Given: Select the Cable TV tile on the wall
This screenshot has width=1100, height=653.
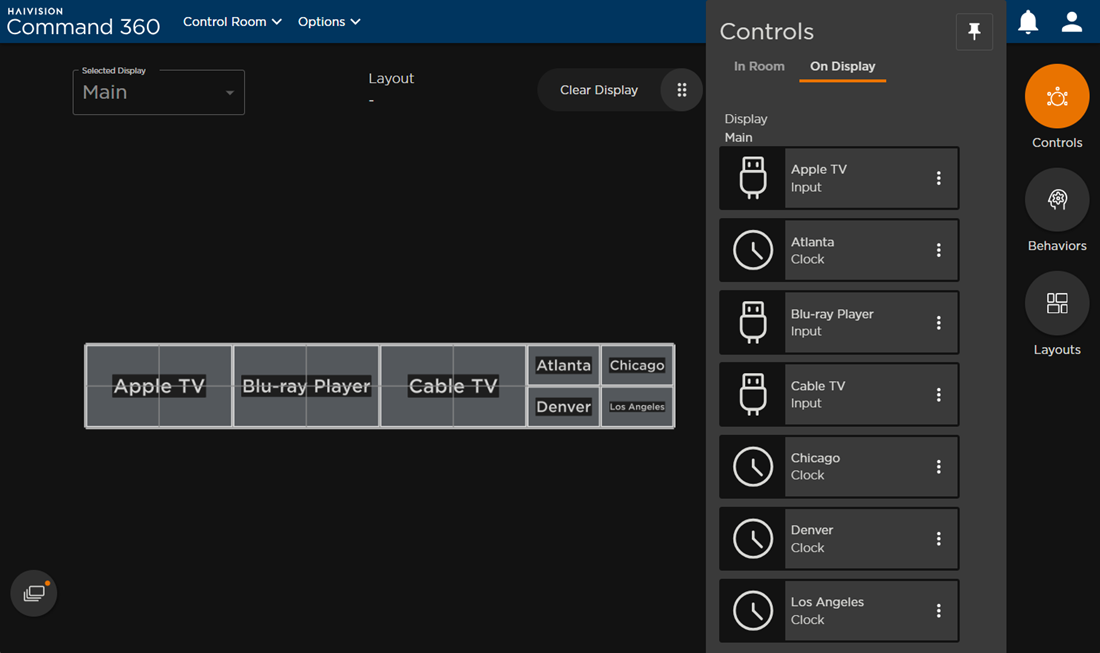Looking at the screenshot, I should tap(453, 386).
